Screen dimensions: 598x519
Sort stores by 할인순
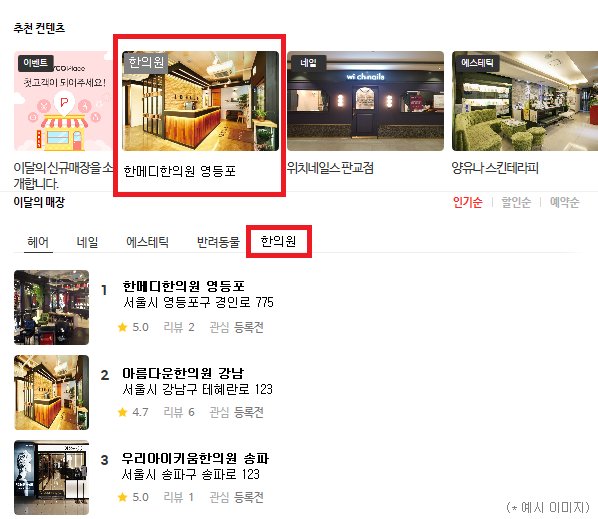516,202
